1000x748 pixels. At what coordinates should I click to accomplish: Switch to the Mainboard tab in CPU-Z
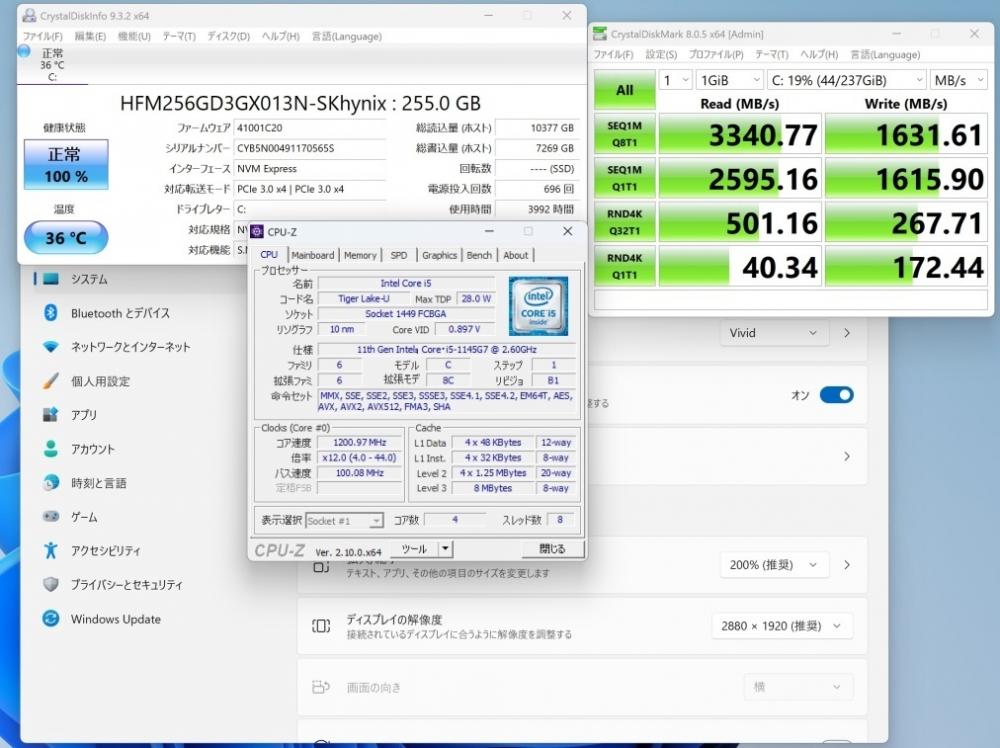(313, 255)
